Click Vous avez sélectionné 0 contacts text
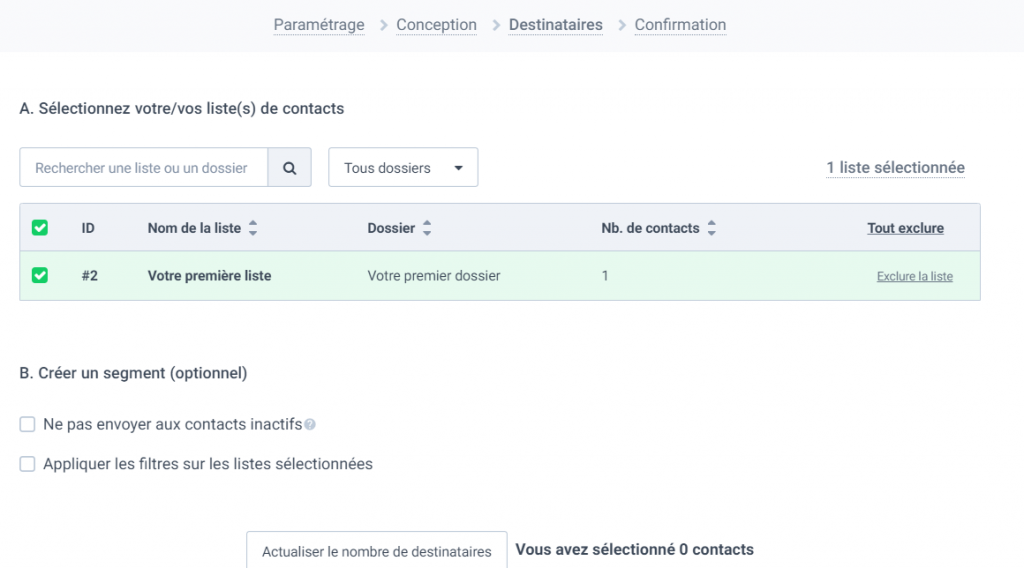This screenshot has height=568, width=1024. [x=634, y=550]
